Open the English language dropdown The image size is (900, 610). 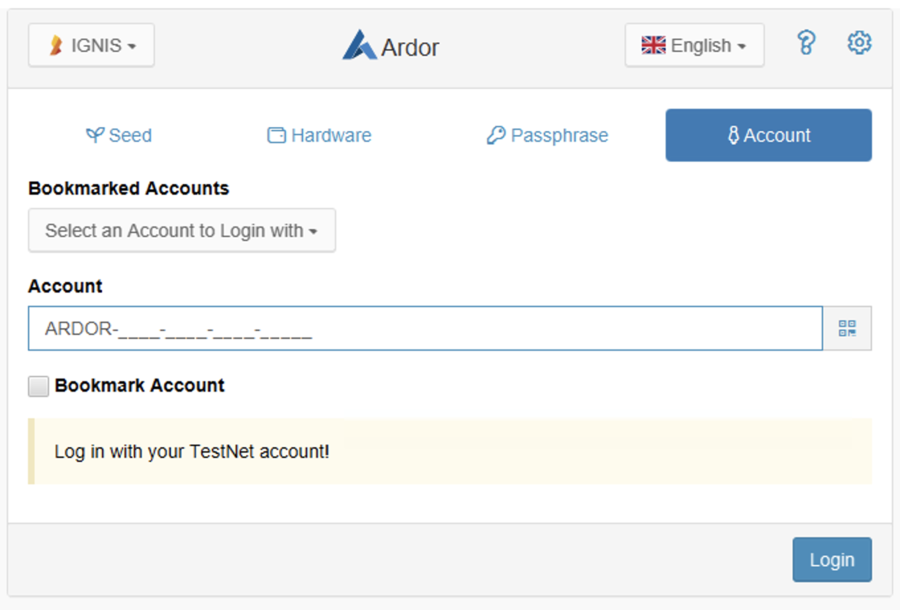pyautogui.click(x=694, y=45)
